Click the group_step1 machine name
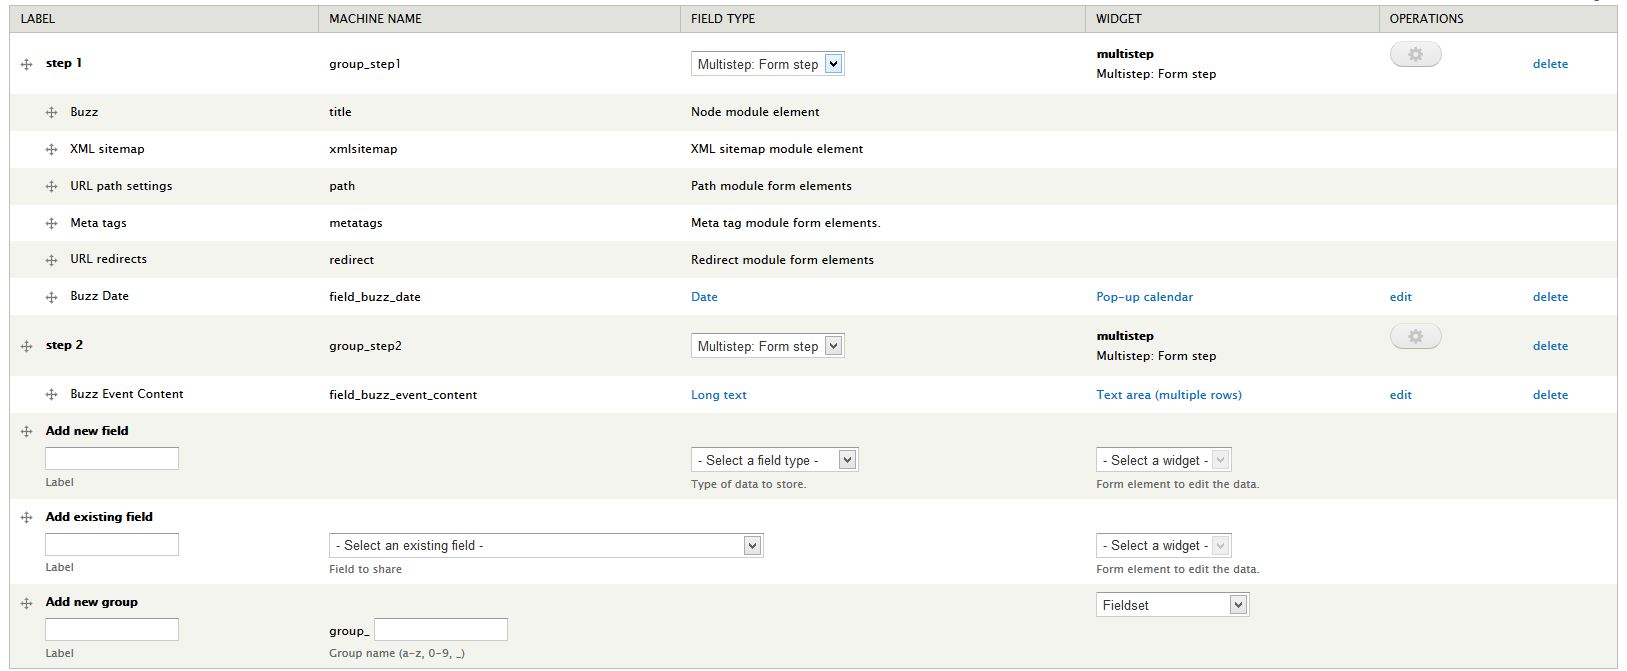The image size is (1627, 671). coord(365,64)
